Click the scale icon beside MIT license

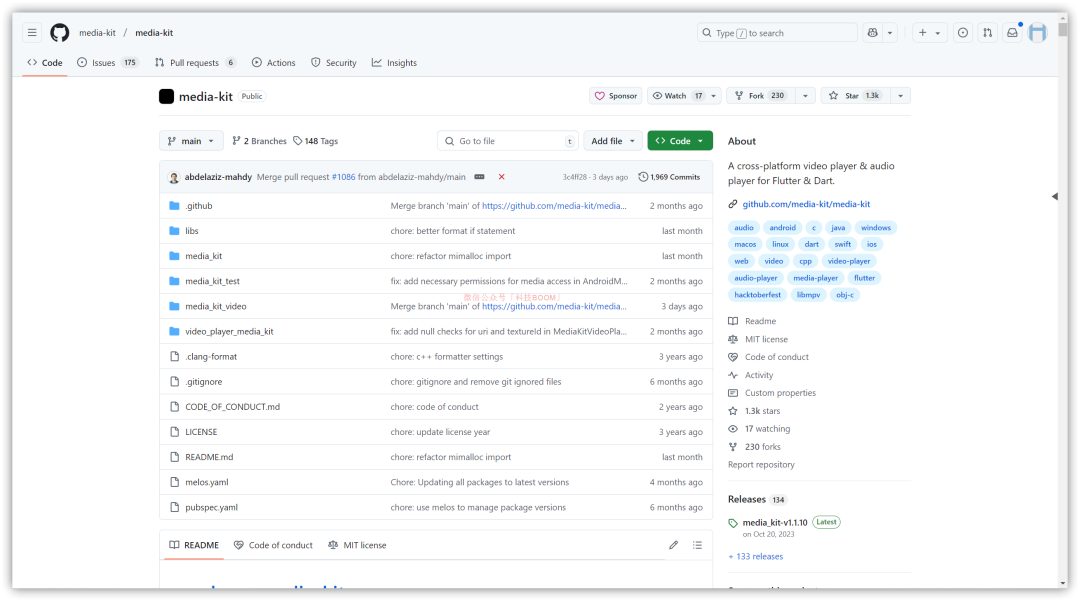733,339
